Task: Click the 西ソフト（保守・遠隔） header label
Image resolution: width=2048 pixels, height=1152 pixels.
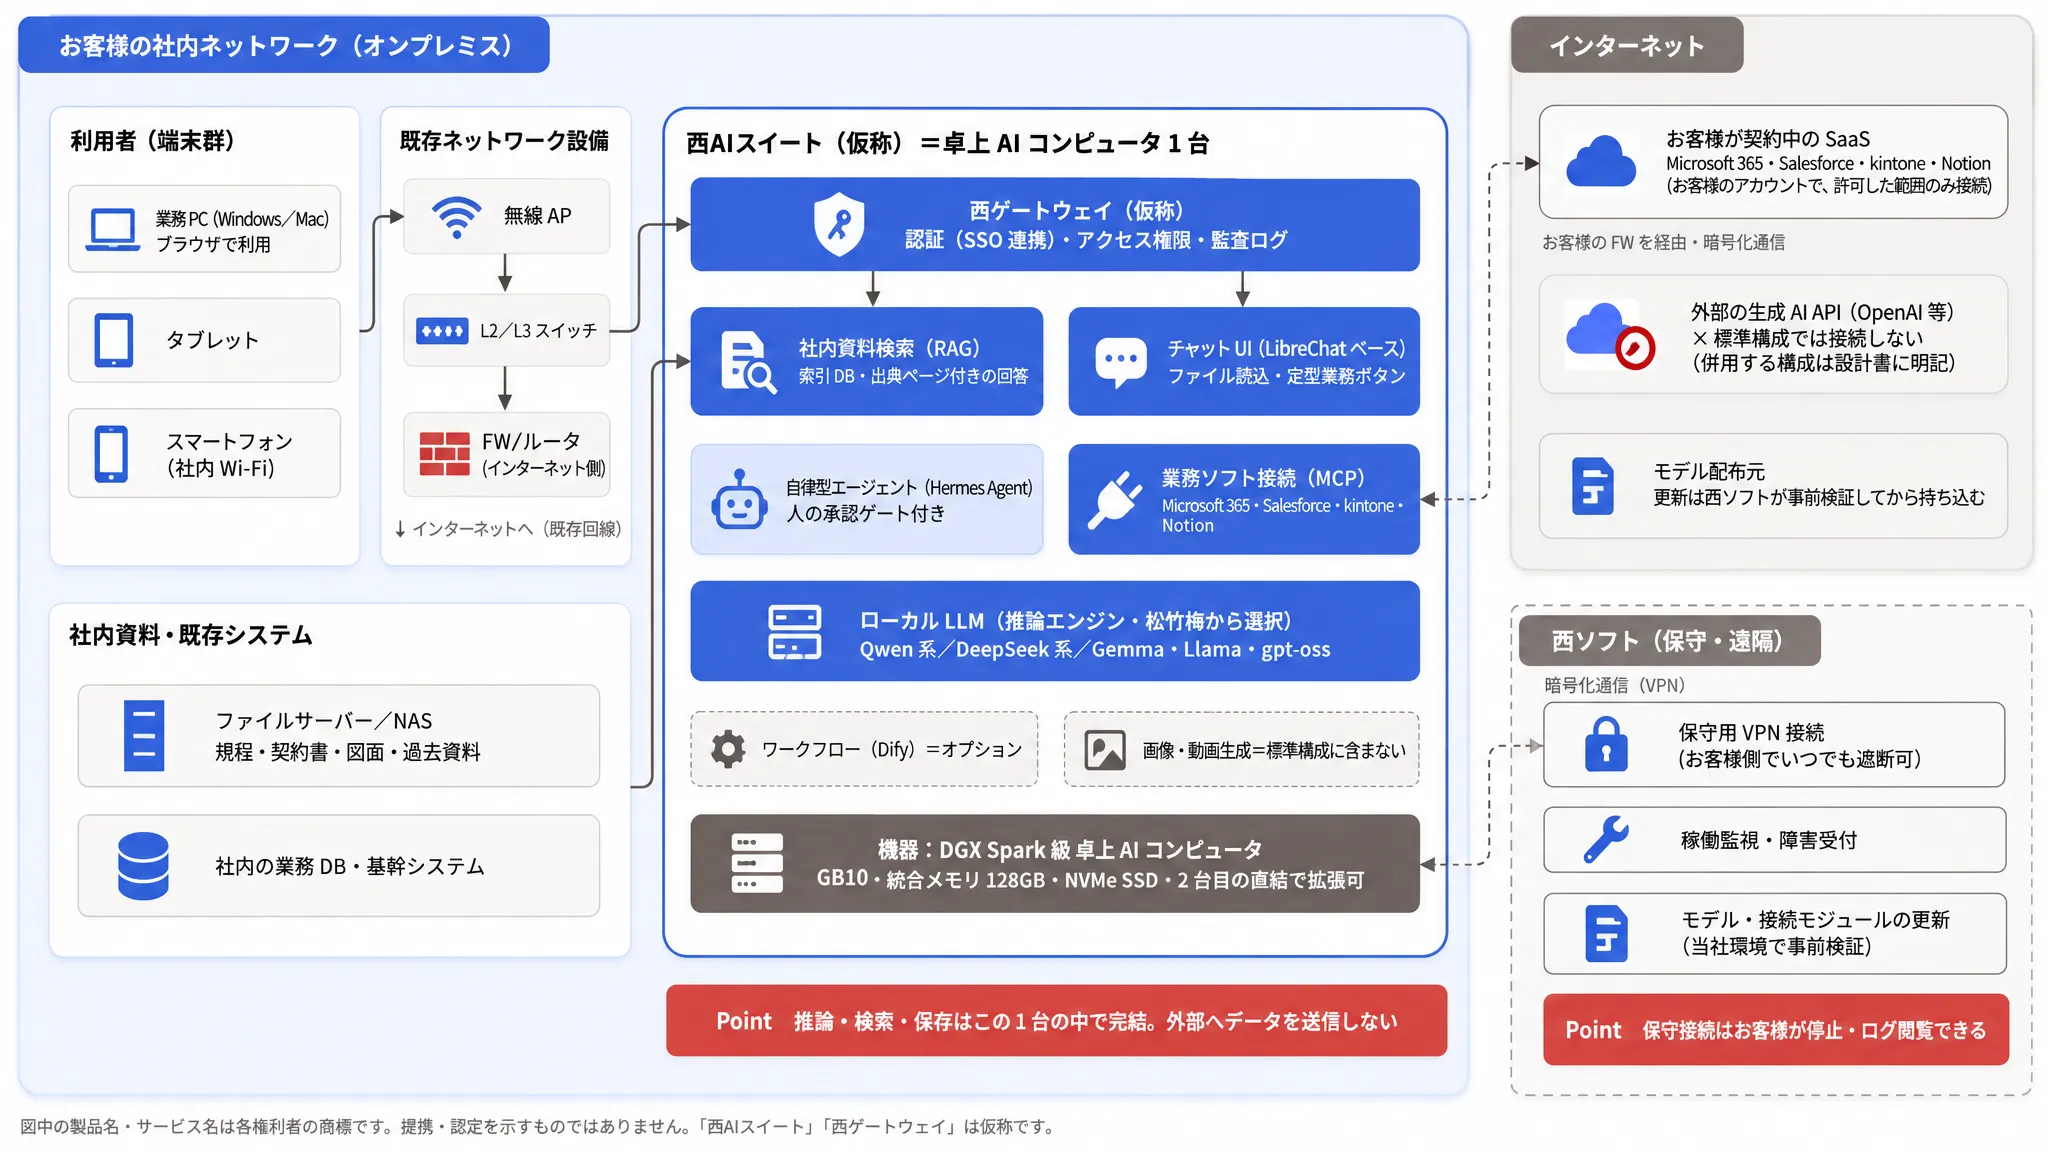Action: [1669, 641]
